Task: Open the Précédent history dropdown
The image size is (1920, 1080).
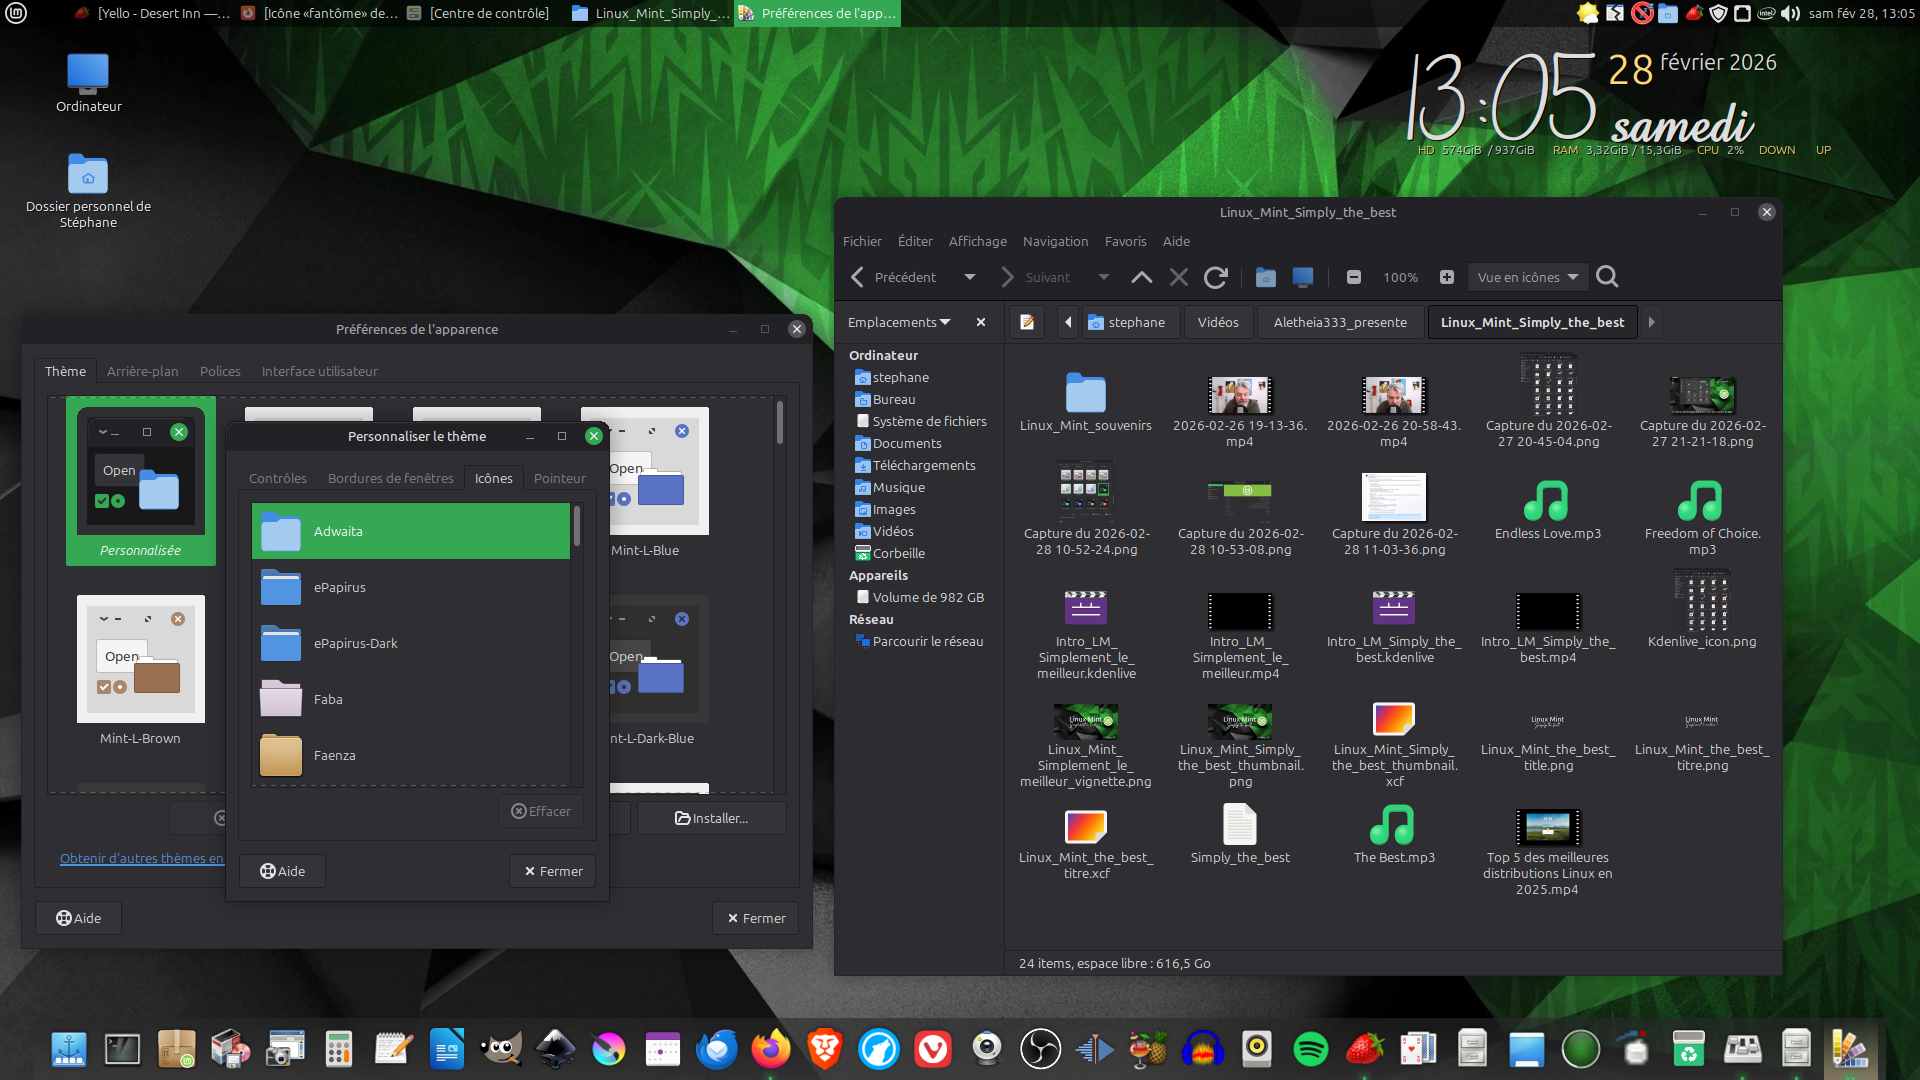Action: [969, 277]
